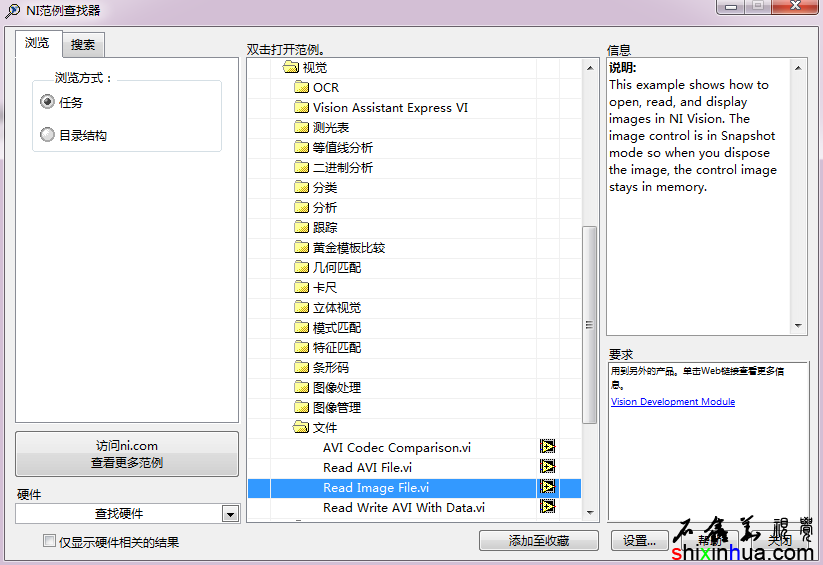The height and width of the screenshot is (565, 823).
Task: Open the 查找硬件 dropdown arrow
Action: tap(230, 514)
